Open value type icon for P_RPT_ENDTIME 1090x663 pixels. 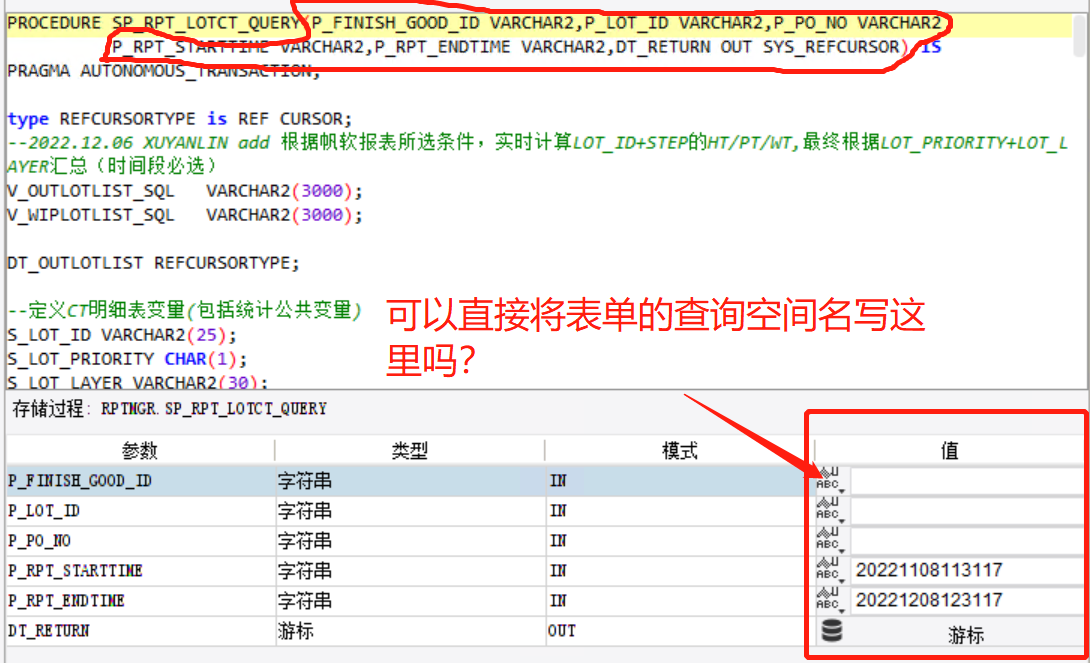[830, 600]
